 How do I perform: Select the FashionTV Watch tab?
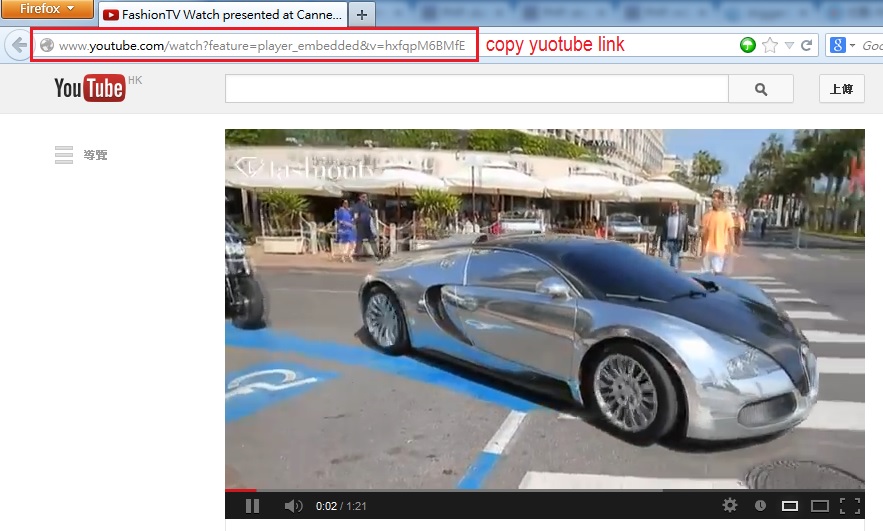(x=223, y=16)
